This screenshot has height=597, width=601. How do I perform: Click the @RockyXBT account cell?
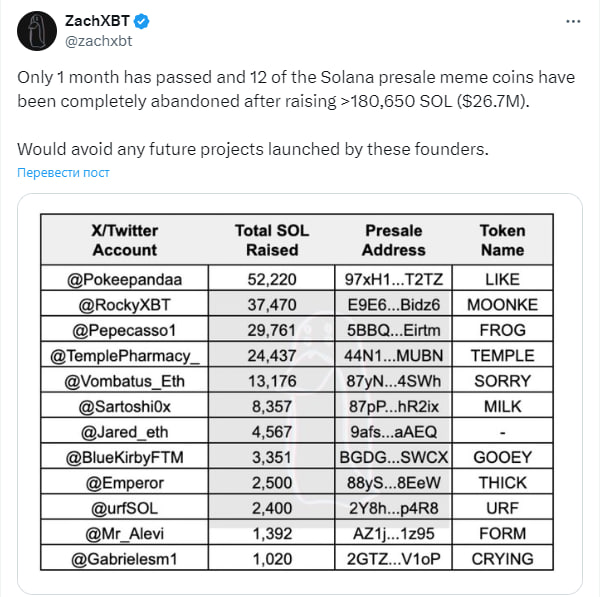click(125, 305)
